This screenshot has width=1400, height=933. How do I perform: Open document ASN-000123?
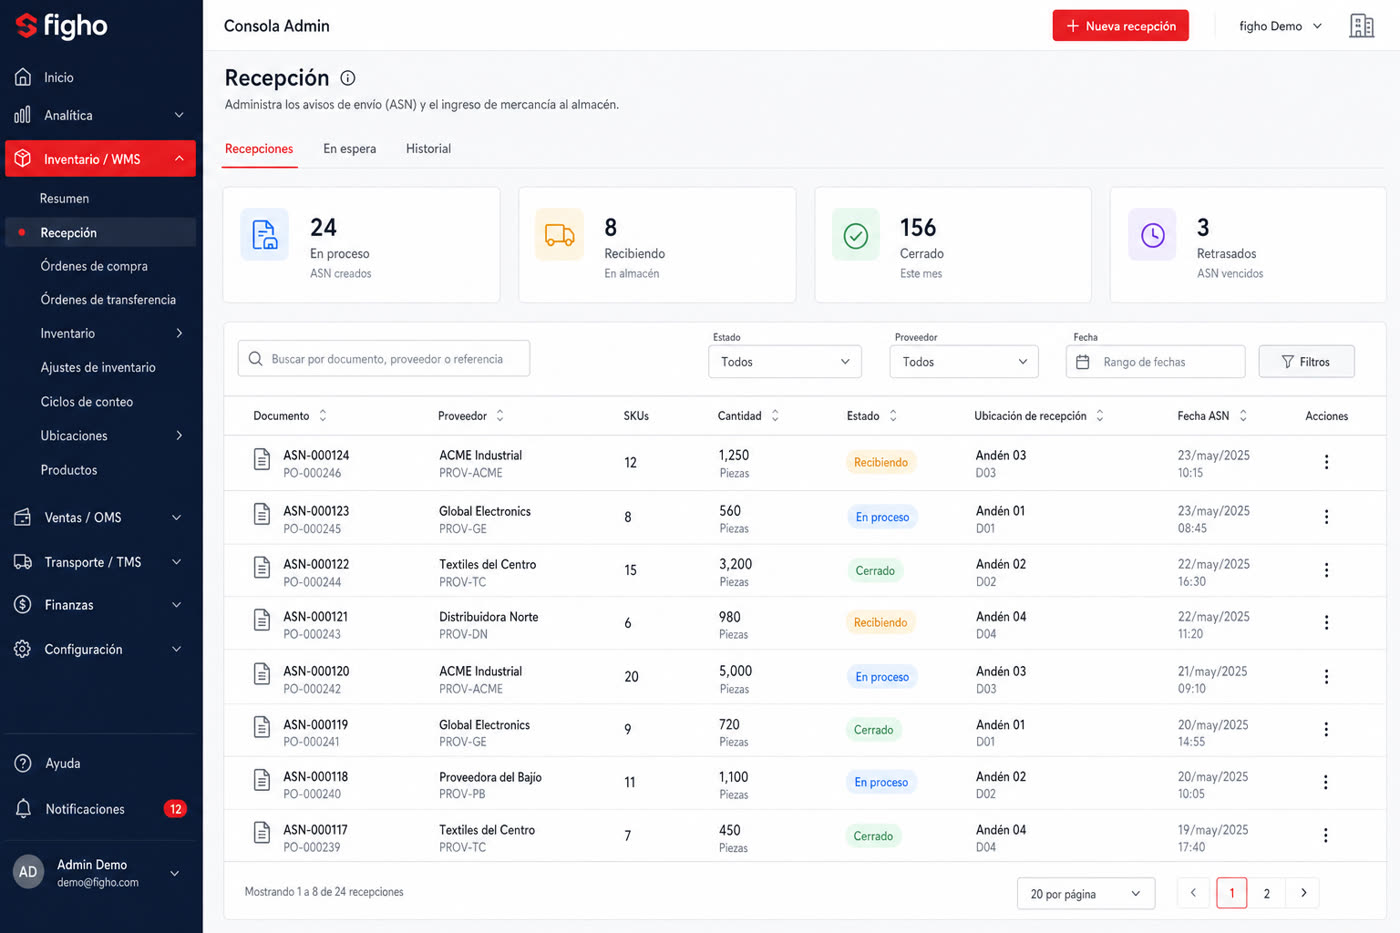click(x=316, y=511)
